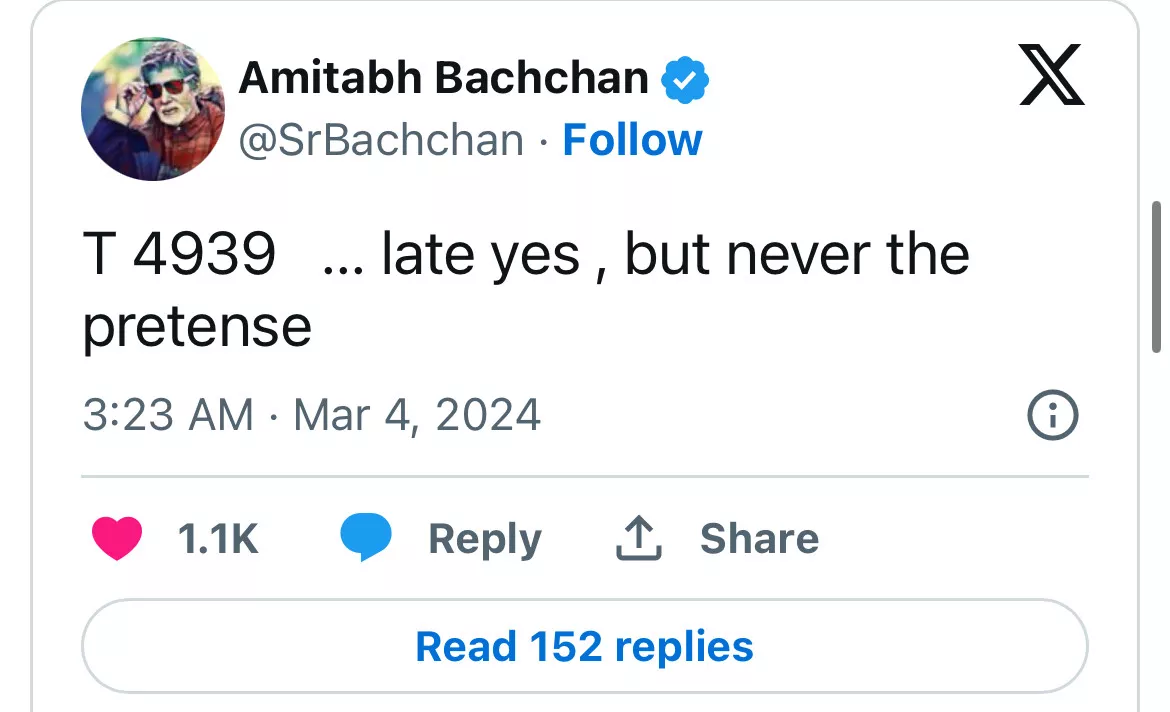Open Read 152 replies
This screenshot has height=712, width=1170.
pyautogui.click(x=584, y=646)
